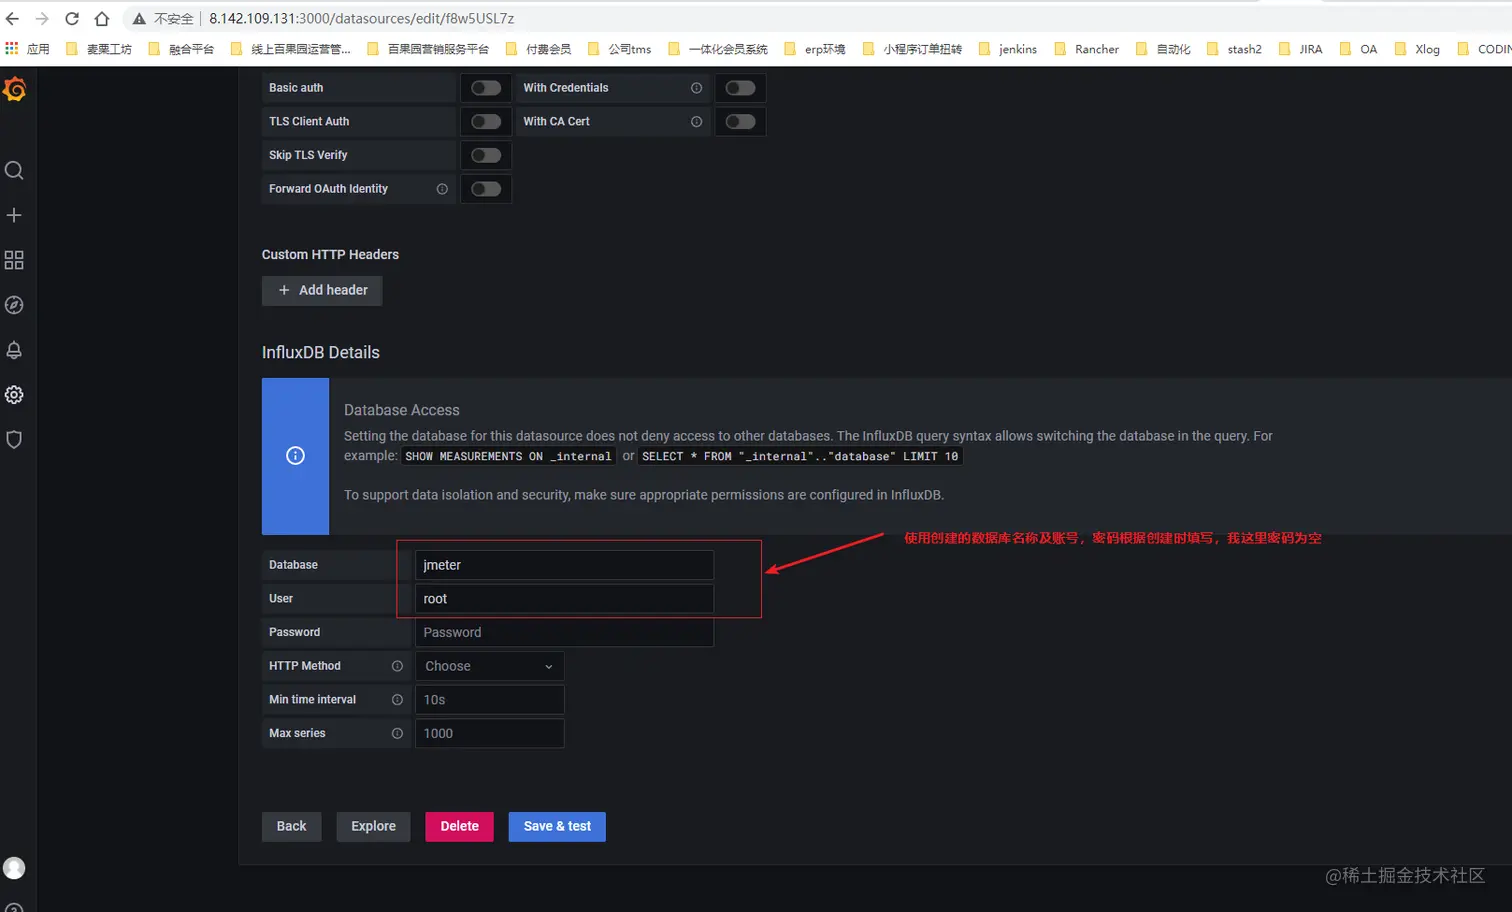The width and height of the screenshot is (1512, 912).
Task: Open the HTTP Method Choose dropdown
Action: click(489, 665)
